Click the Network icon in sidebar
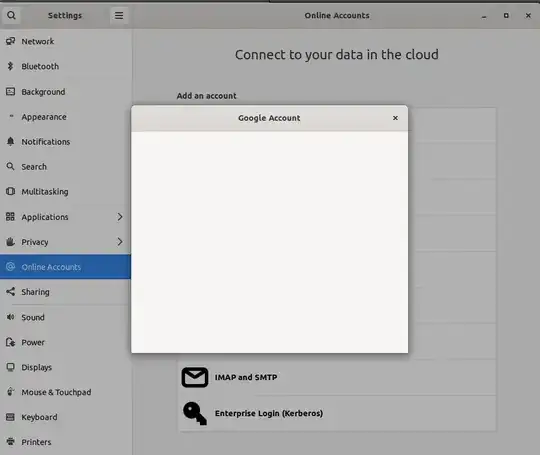This screenshot has width=540, height=455. coord(10,41)
